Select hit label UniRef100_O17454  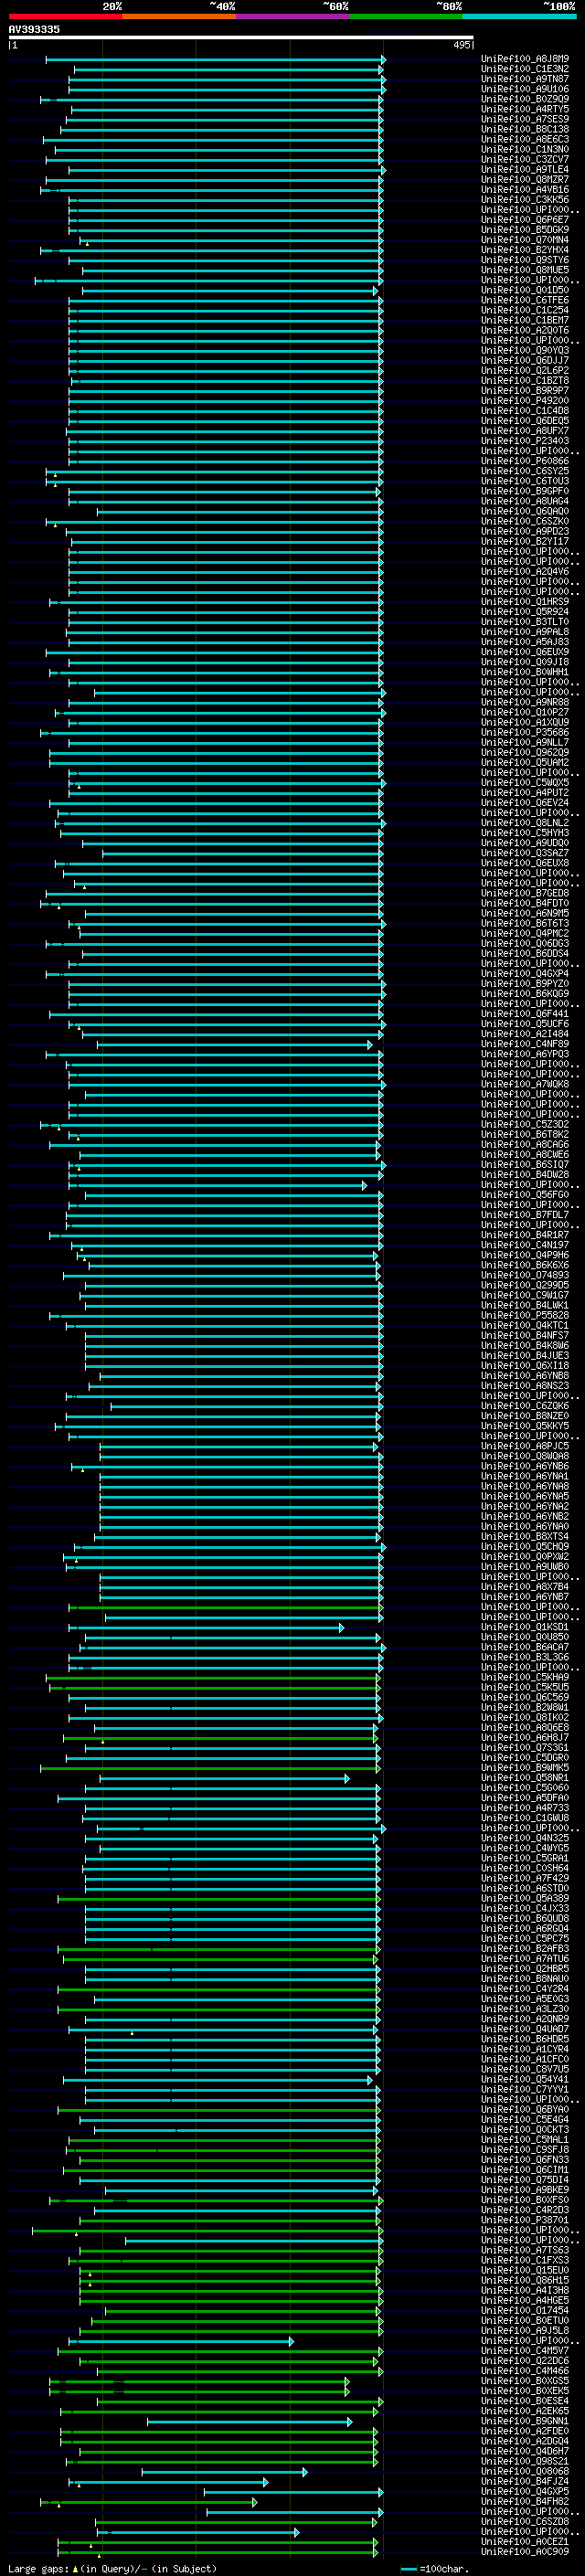(525, 2310)
